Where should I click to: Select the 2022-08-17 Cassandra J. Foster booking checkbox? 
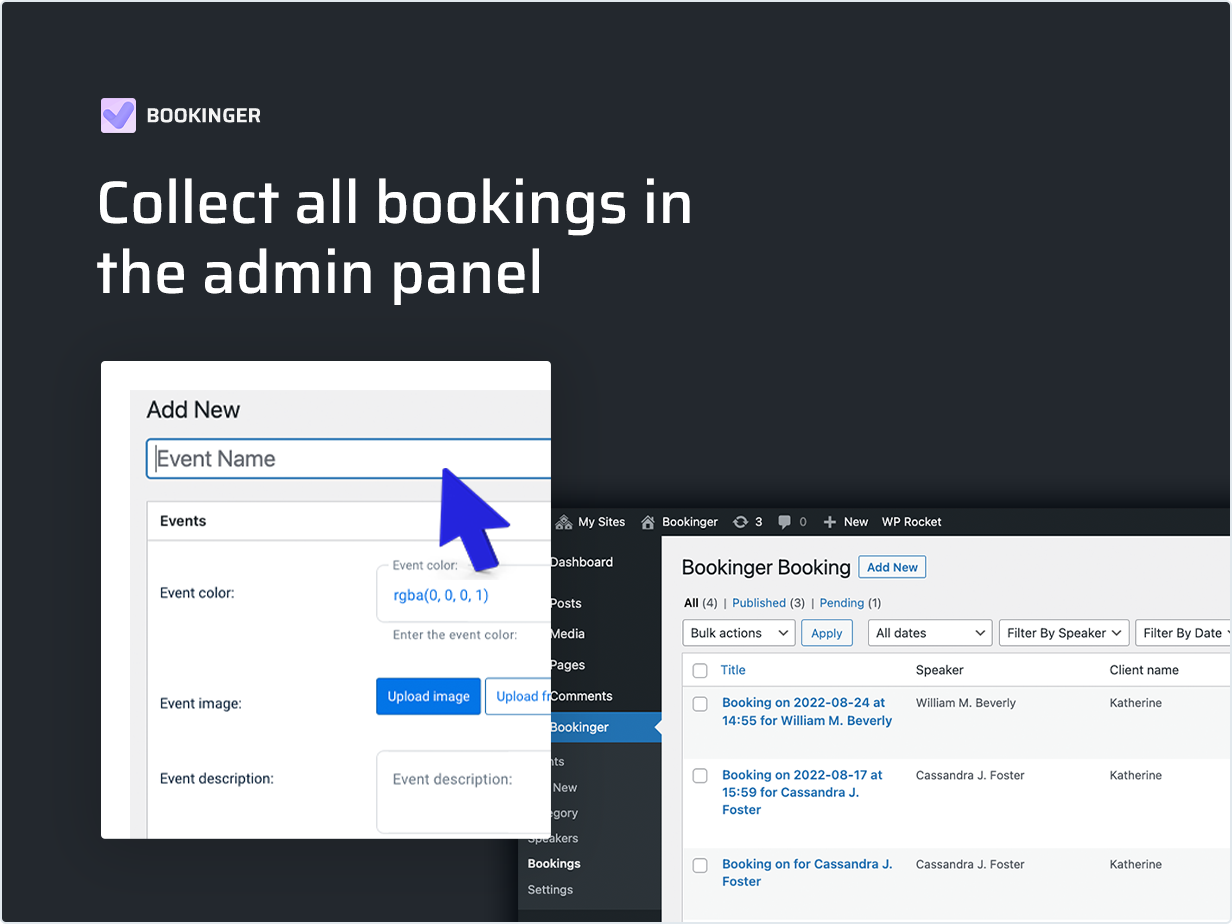pos(700,776)
